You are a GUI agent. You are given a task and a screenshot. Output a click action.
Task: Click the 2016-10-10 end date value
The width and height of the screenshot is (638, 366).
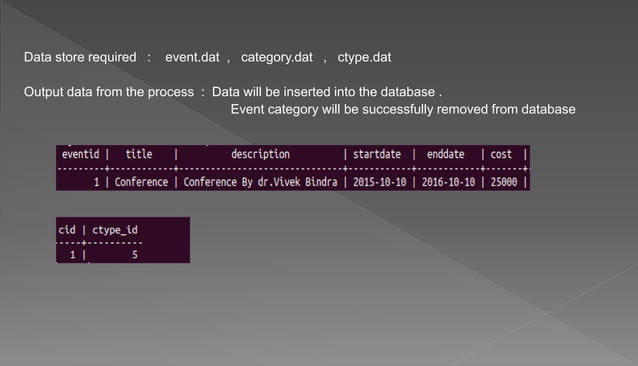(448, 182)
